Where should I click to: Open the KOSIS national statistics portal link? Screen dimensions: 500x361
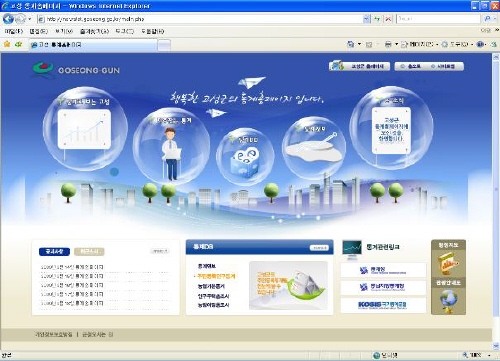[x=383, y=305]
